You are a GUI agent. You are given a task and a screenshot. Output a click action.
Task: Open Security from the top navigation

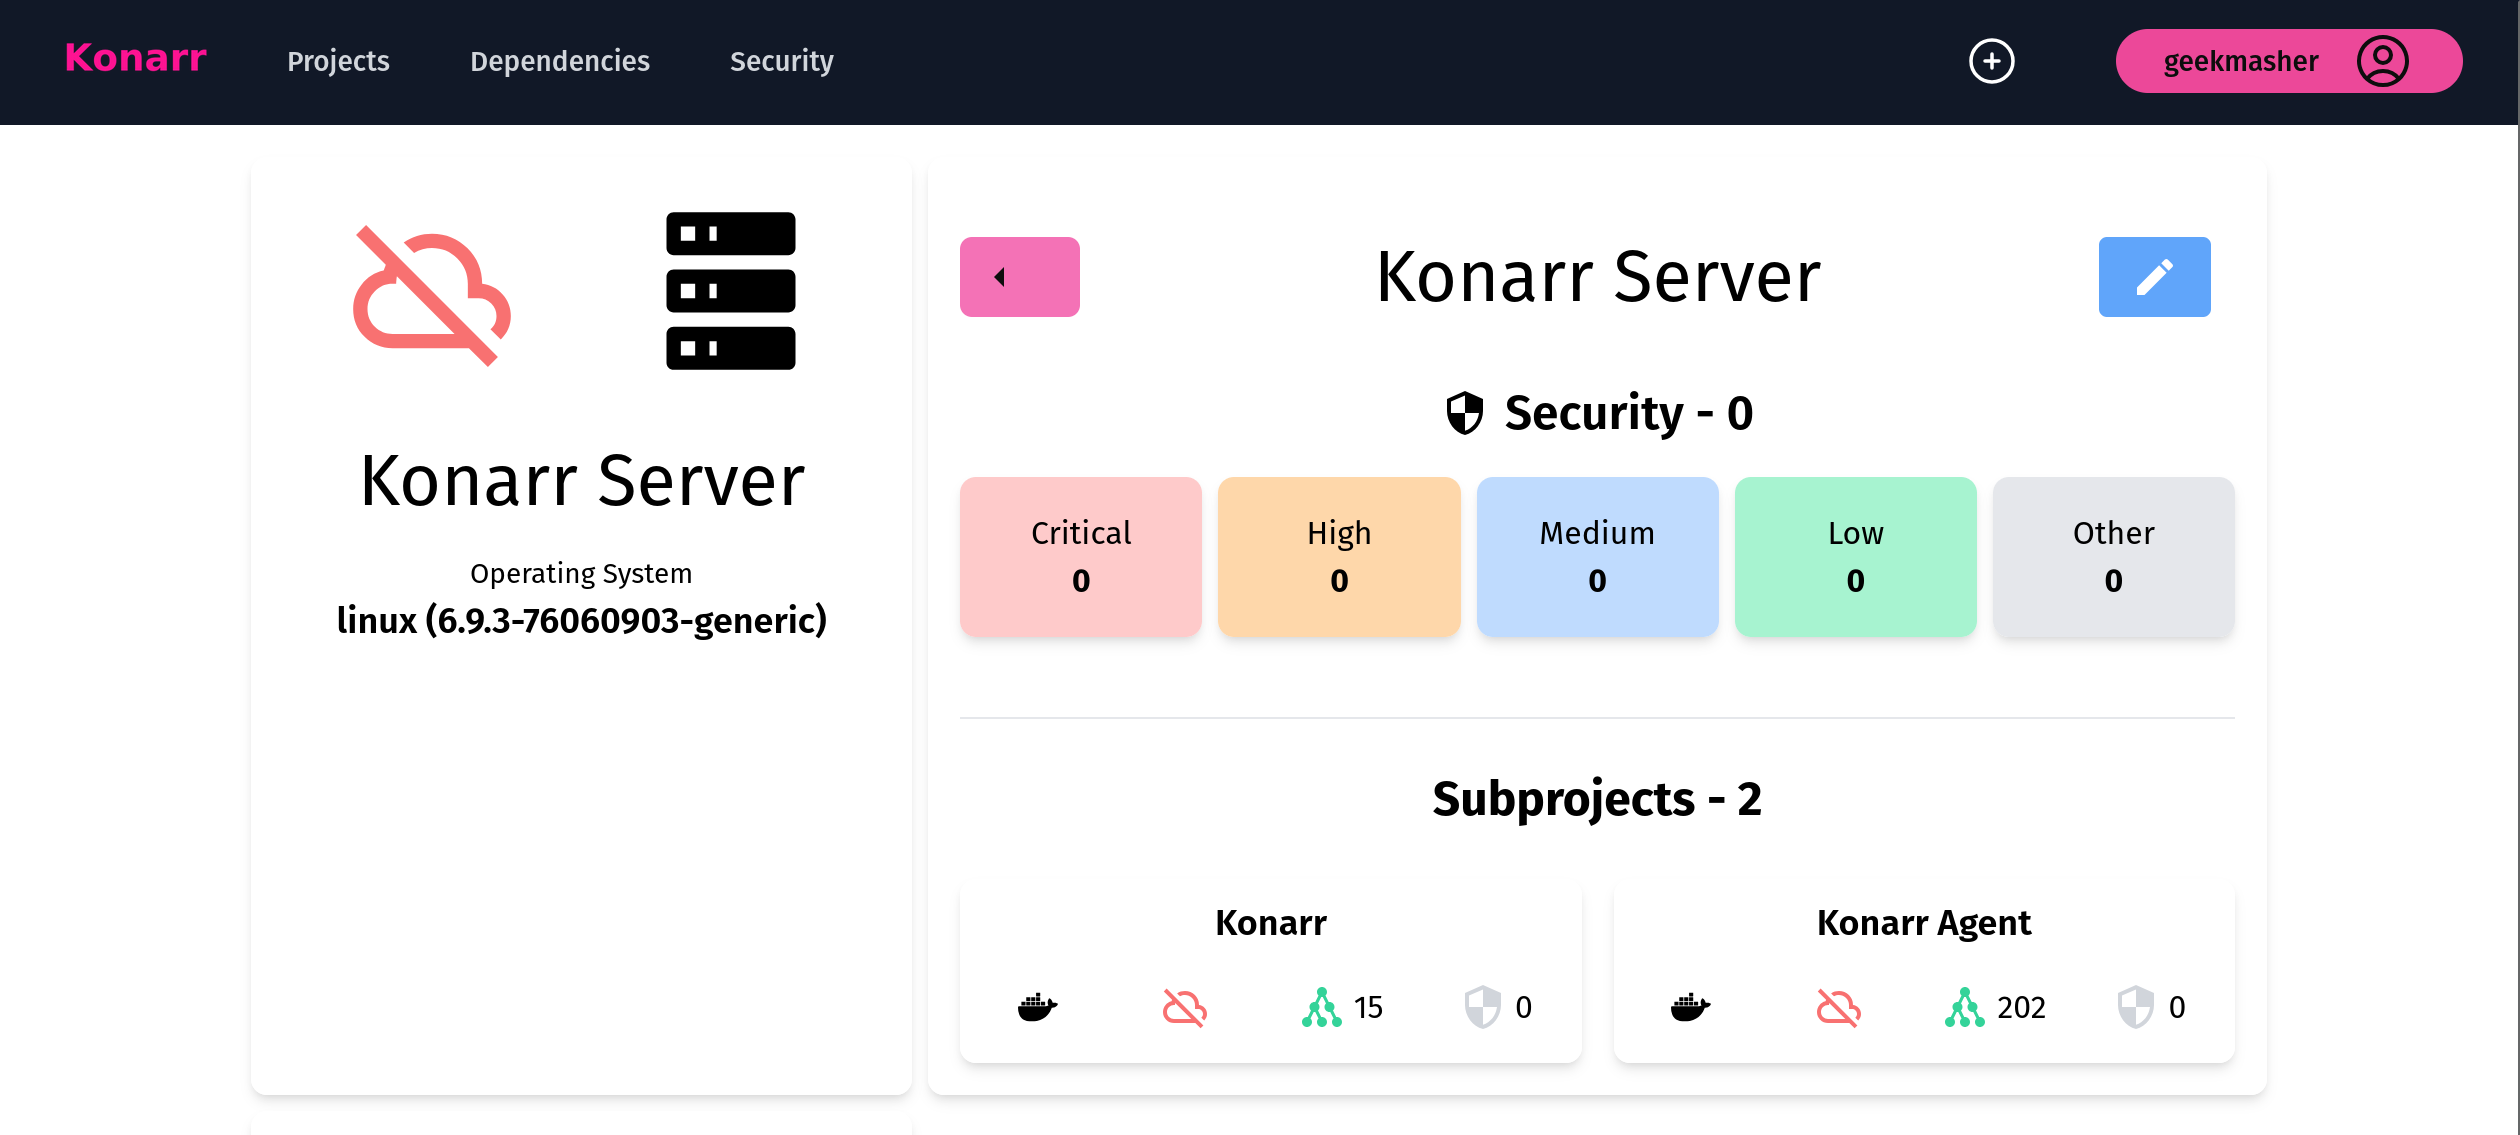[781, 61]
